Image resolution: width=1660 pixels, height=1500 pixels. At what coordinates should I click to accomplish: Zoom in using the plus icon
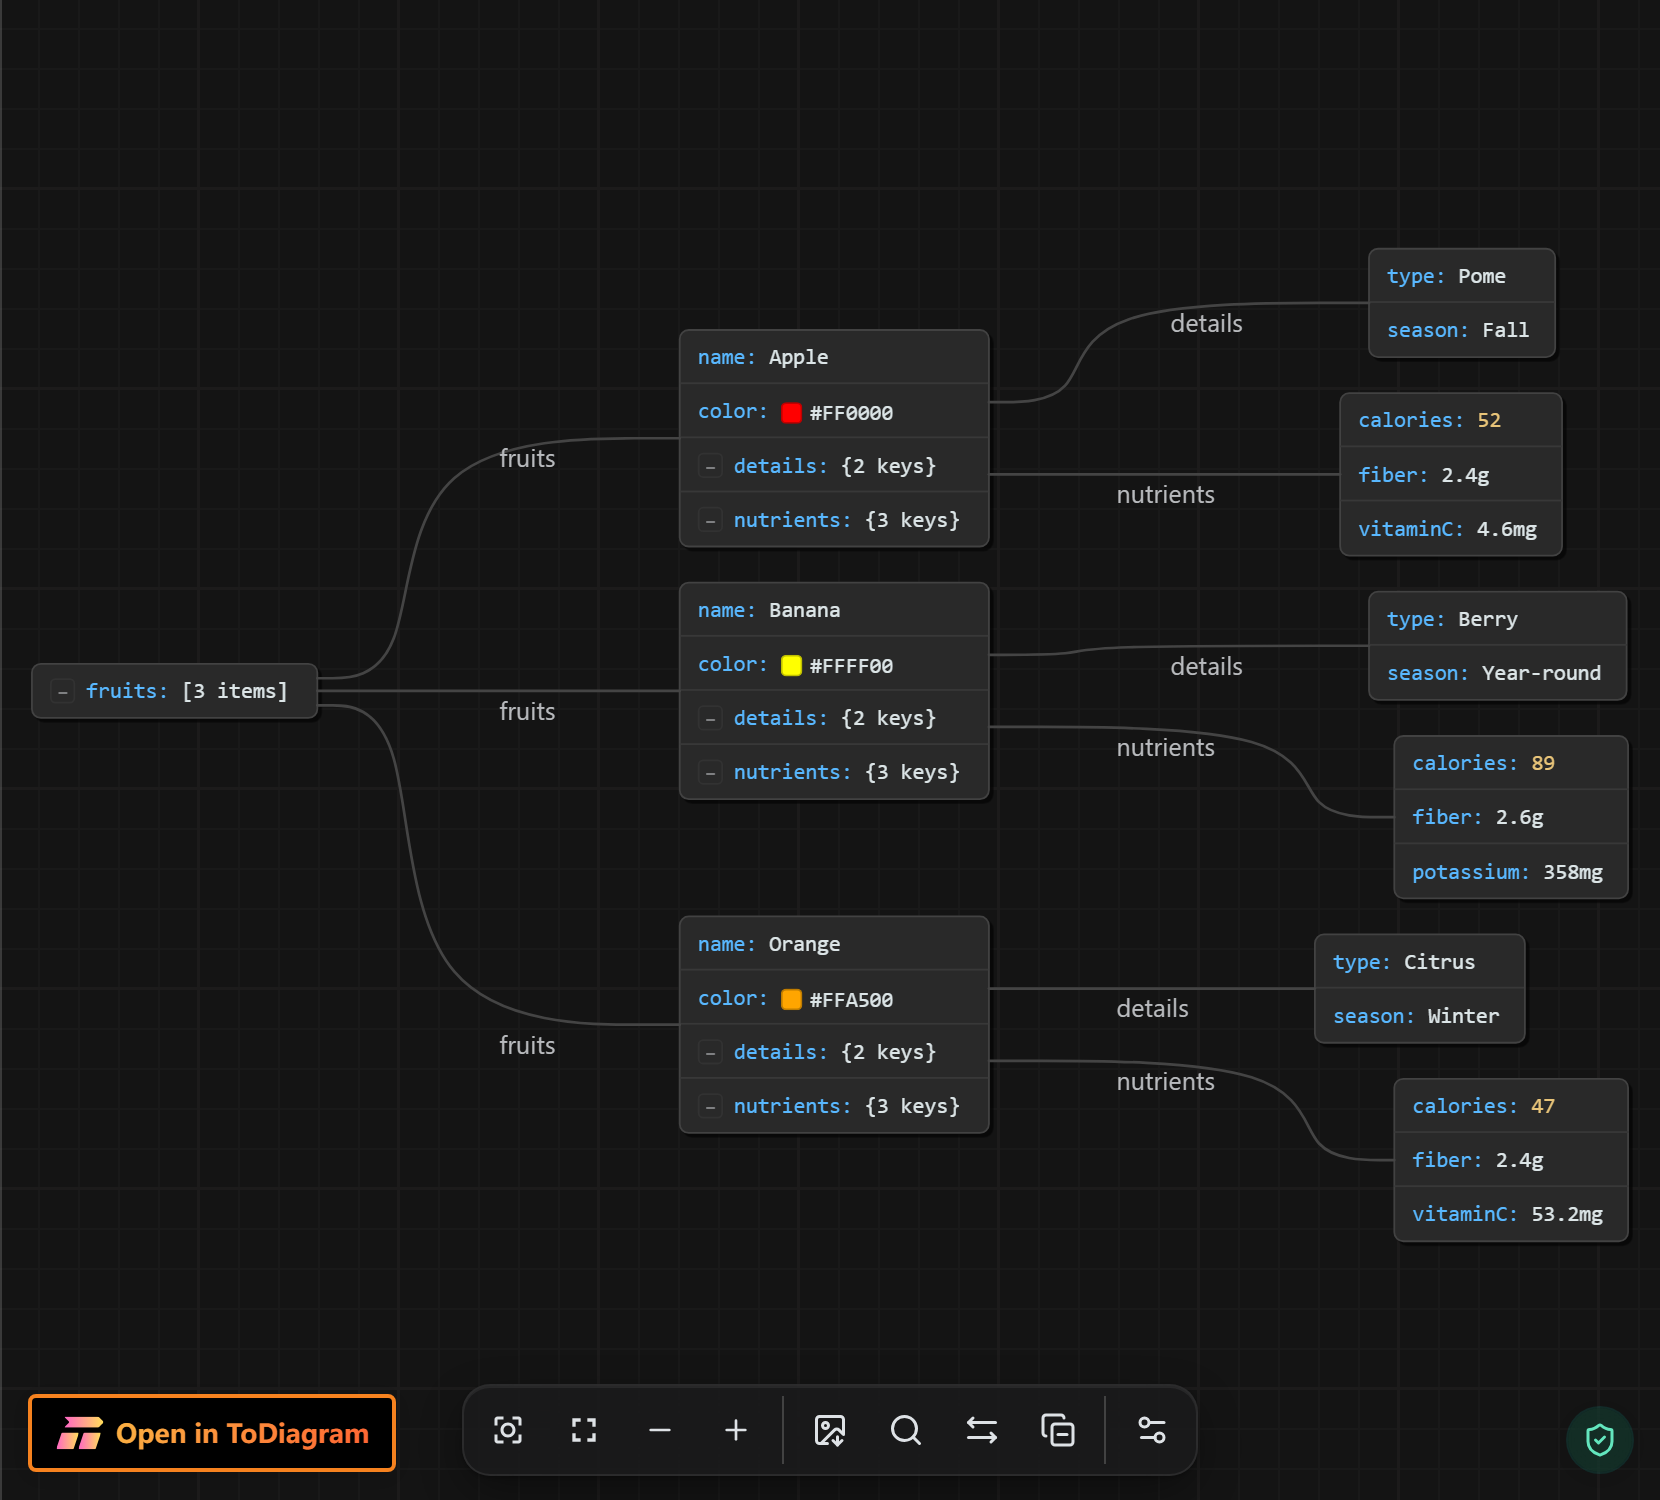[x=736, y=1430]
